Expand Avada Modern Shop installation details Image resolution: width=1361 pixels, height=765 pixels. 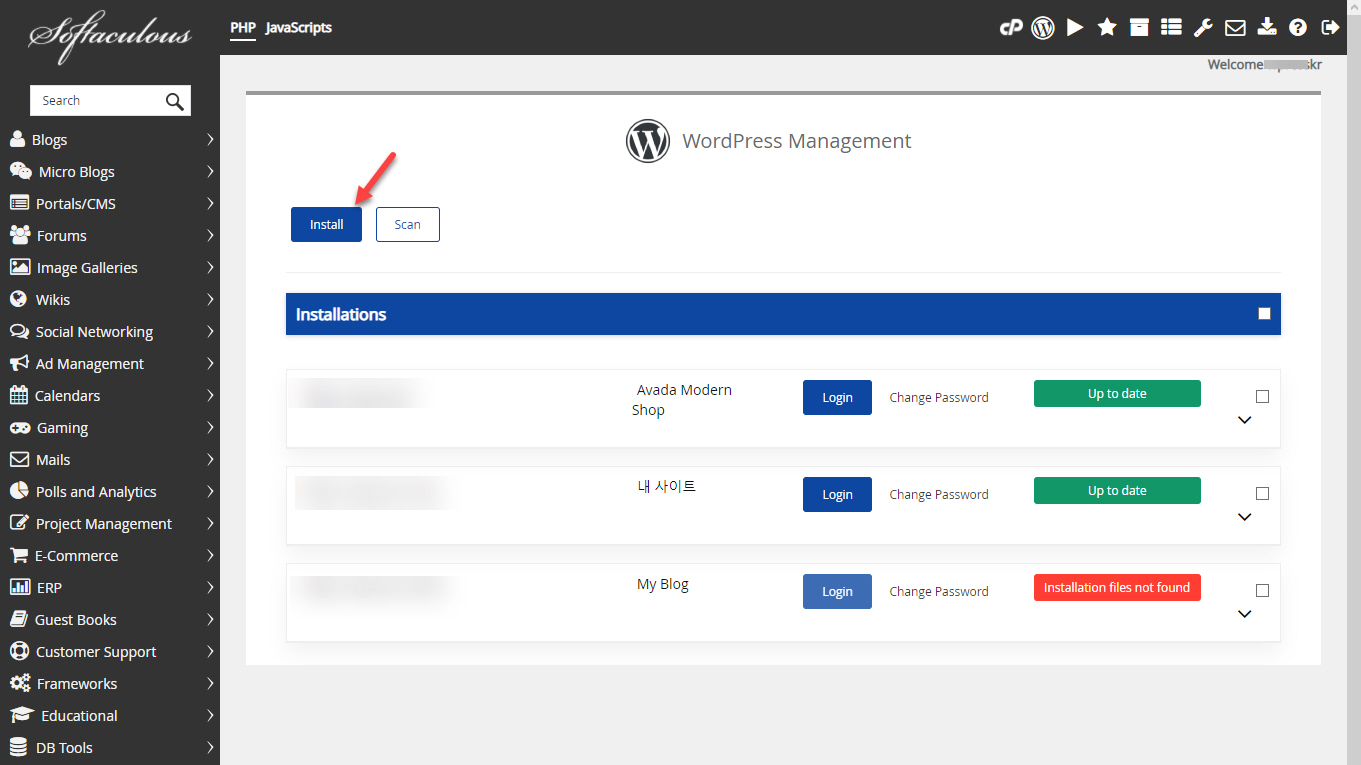[x=1245, y=420]
